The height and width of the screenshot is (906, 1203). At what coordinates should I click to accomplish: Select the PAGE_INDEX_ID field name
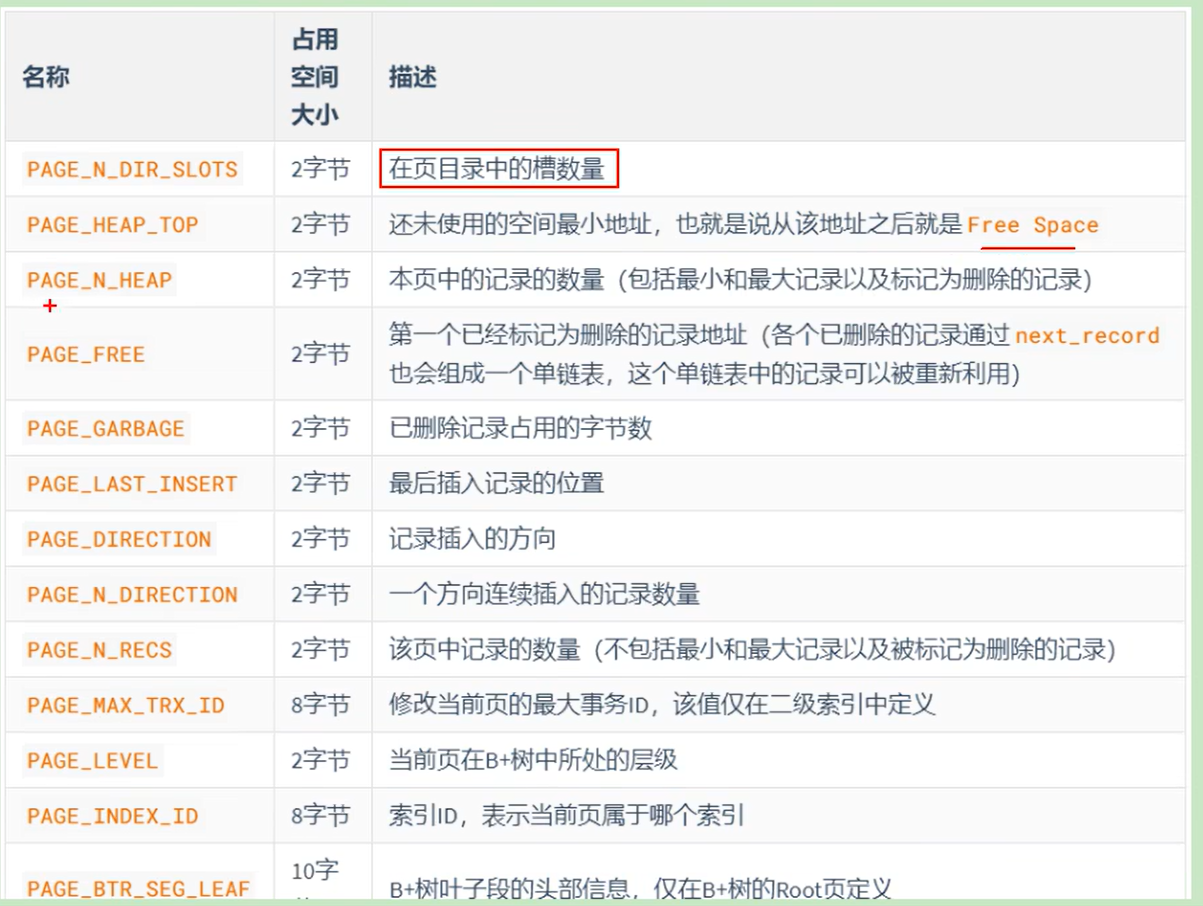(113, 817)
